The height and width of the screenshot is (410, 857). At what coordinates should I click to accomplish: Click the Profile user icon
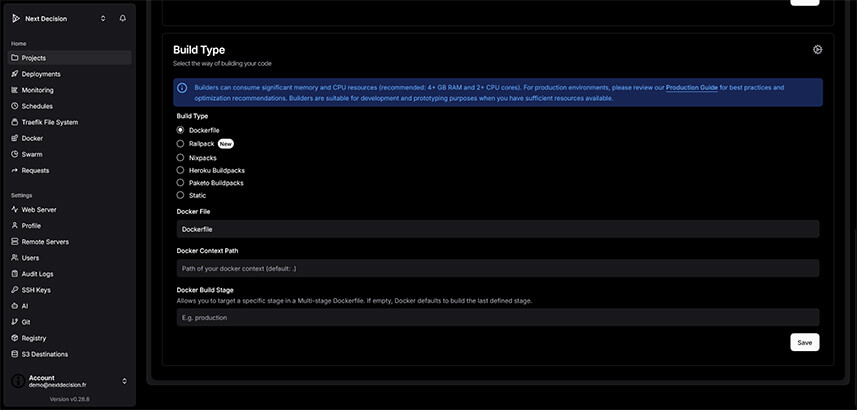(x=15, y=226)
